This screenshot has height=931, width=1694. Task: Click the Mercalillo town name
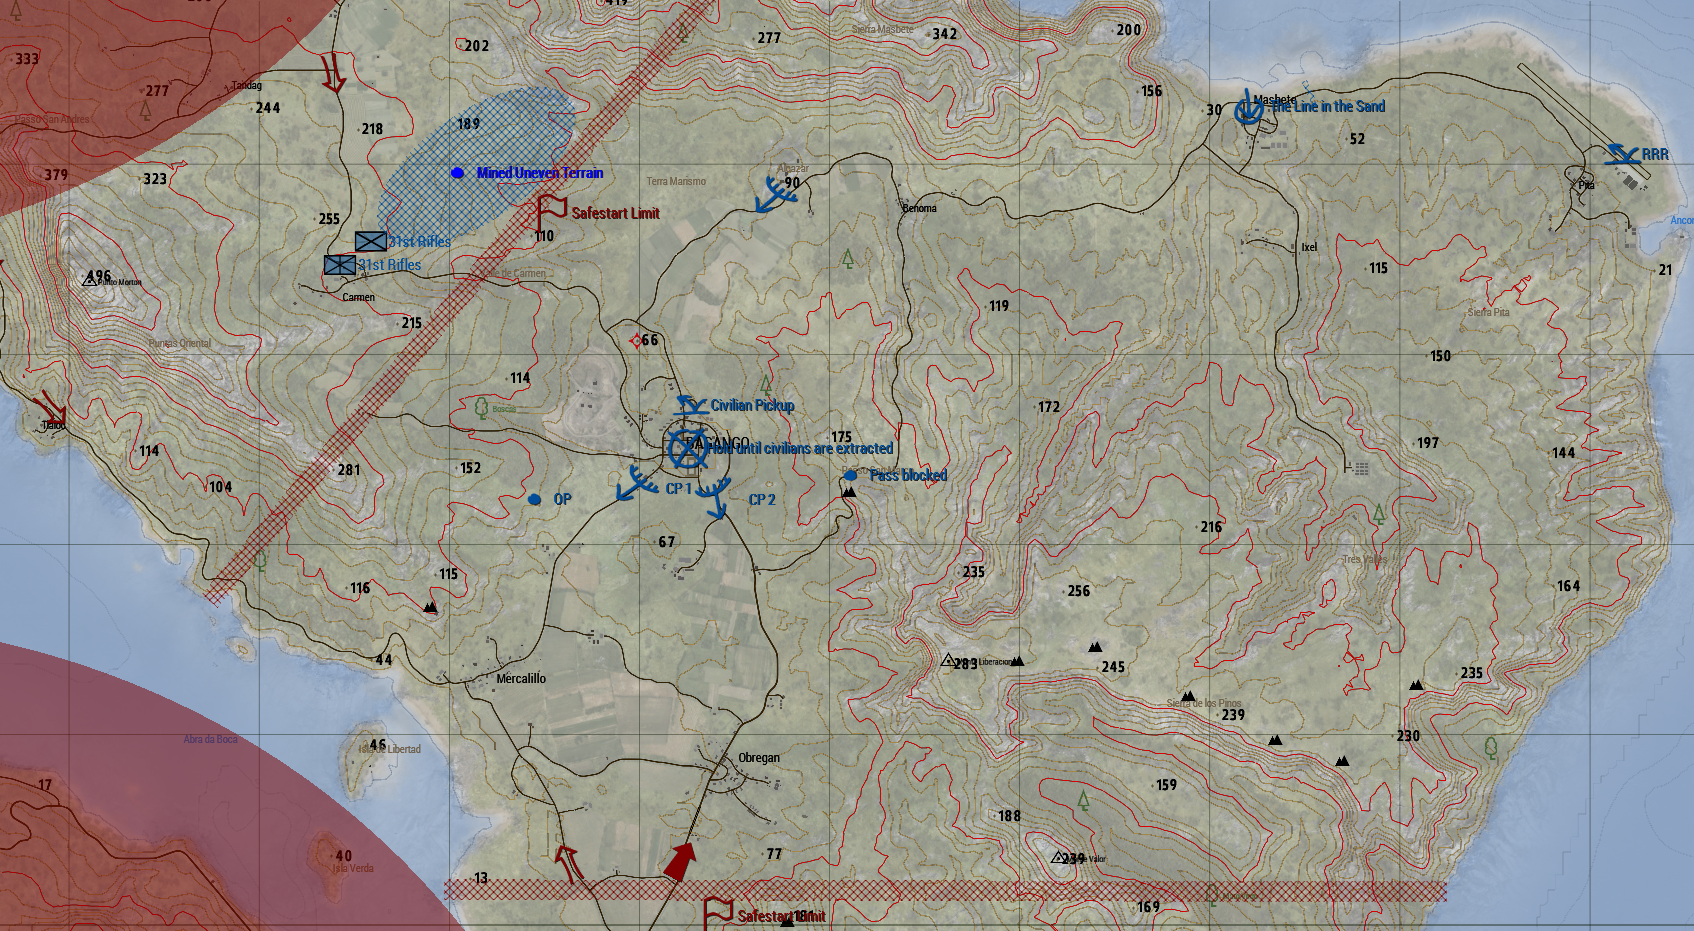click(521, 678)
